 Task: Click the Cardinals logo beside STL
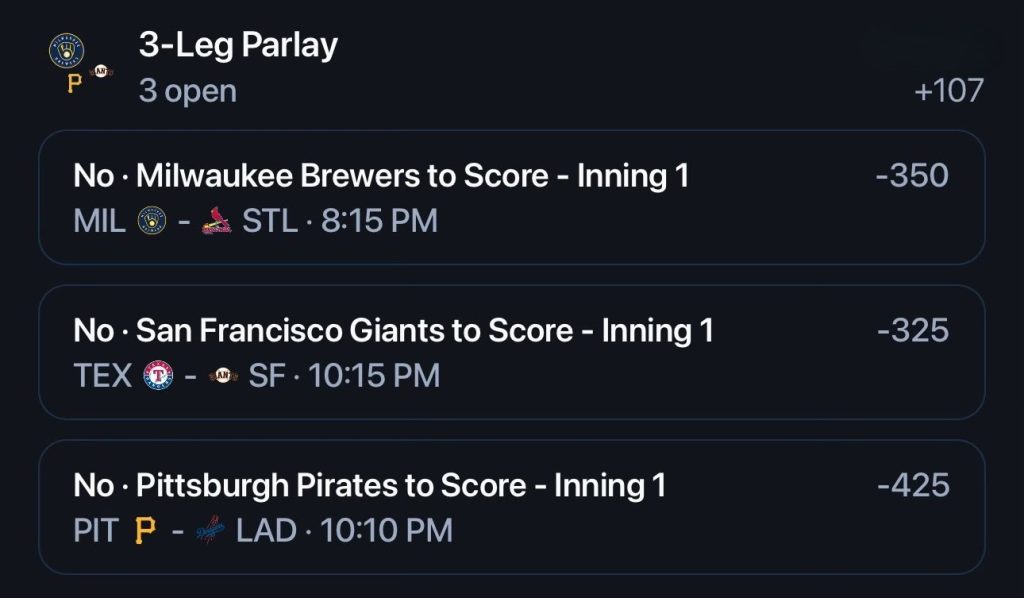(216, 221)
